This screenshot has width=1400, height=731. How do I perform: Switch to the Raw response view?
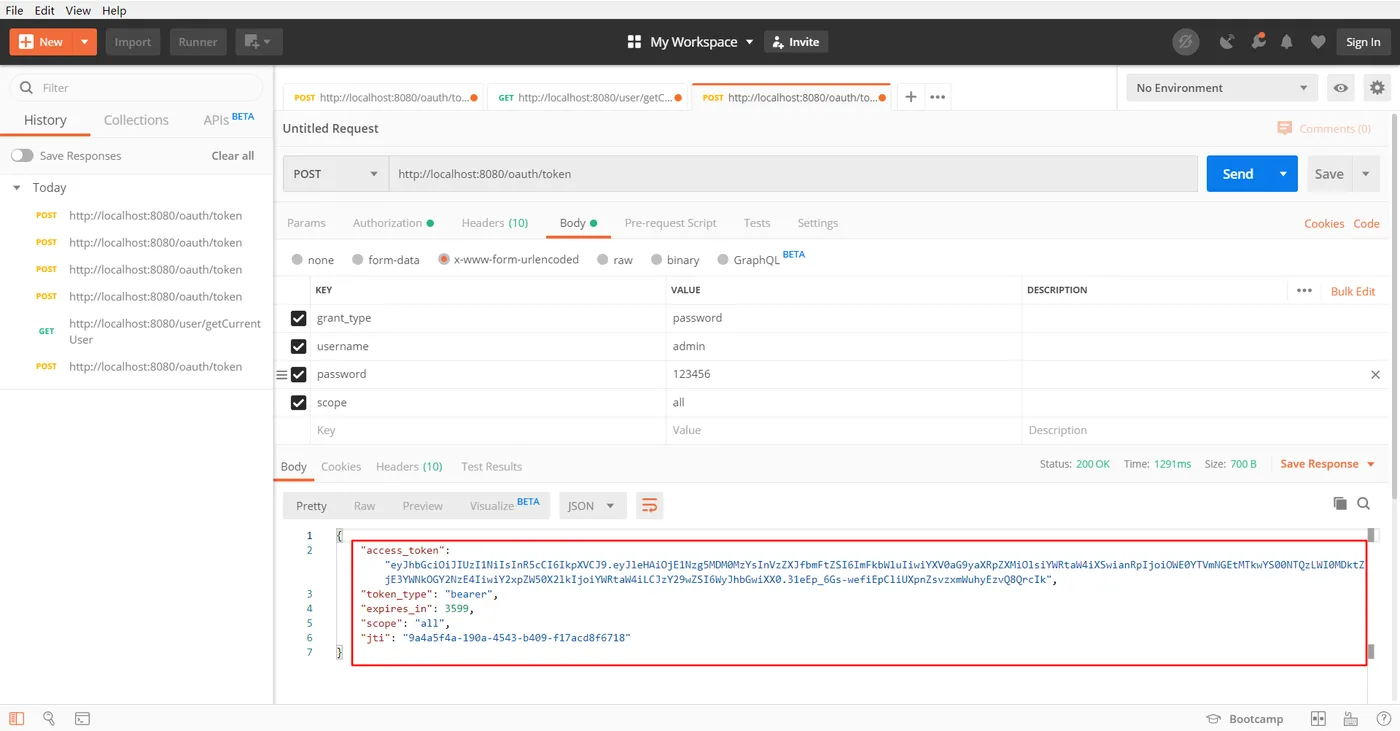pos(364,506)
